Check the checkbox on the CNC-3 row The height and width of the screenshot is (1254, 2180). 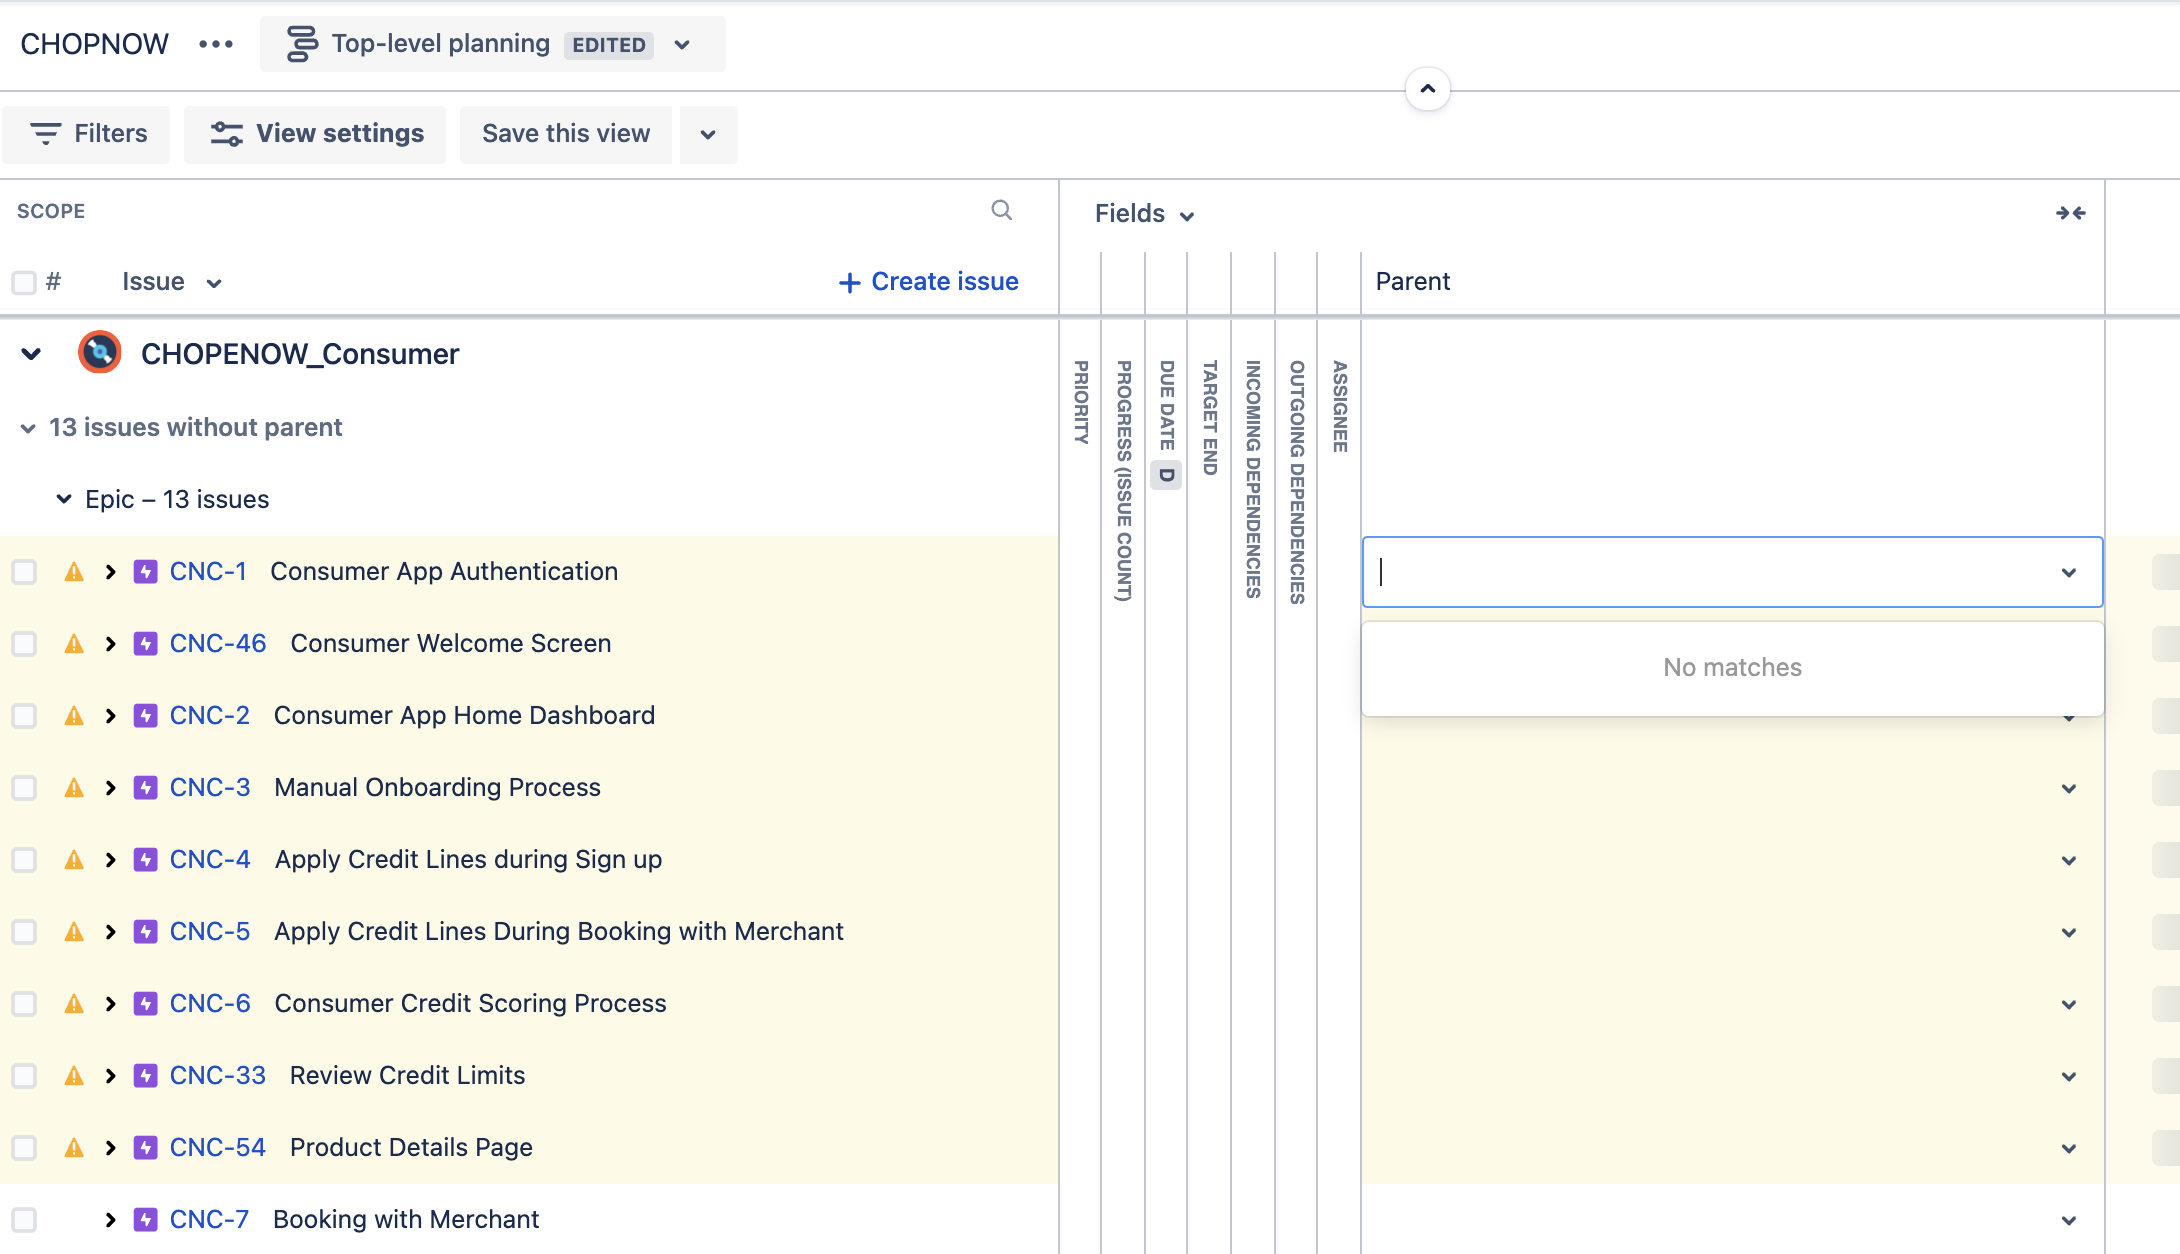[x=23, y=787]
